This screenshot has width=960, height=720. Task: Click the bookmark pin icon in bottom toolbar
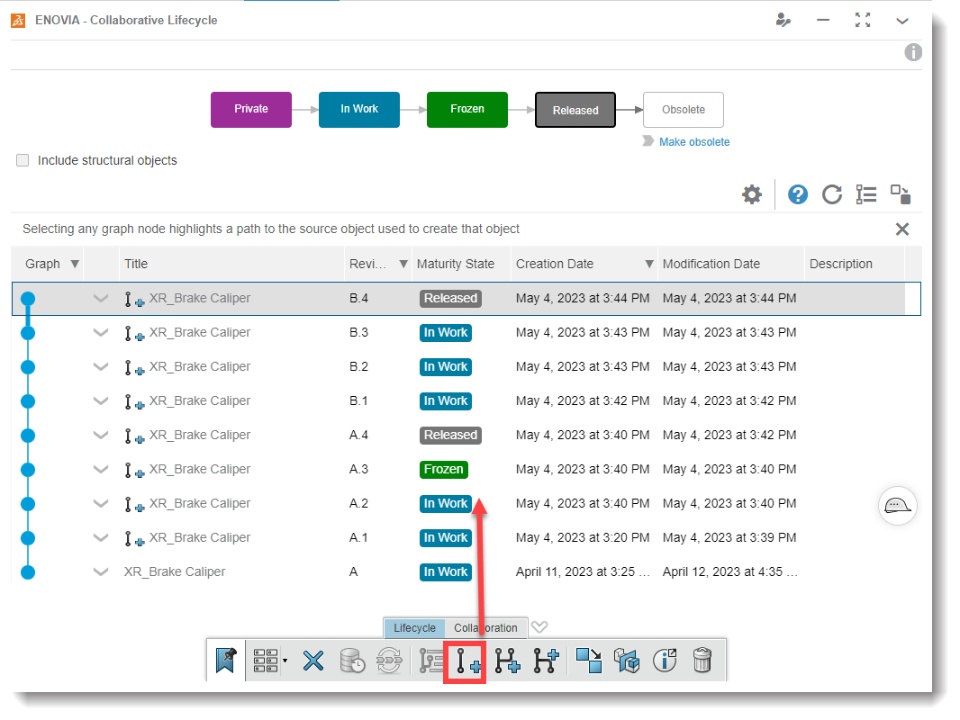pos(226,661)
